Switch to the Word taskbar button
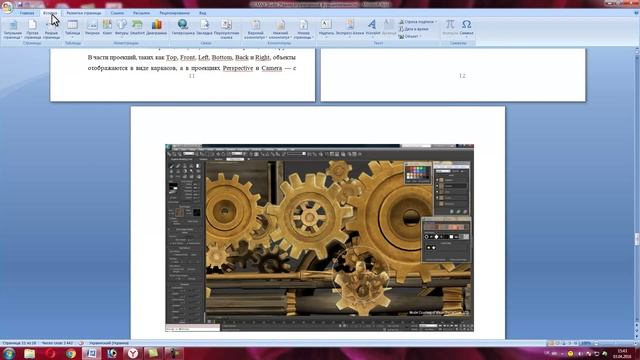This screenshot has height=360, width=640. click(92, 353)
